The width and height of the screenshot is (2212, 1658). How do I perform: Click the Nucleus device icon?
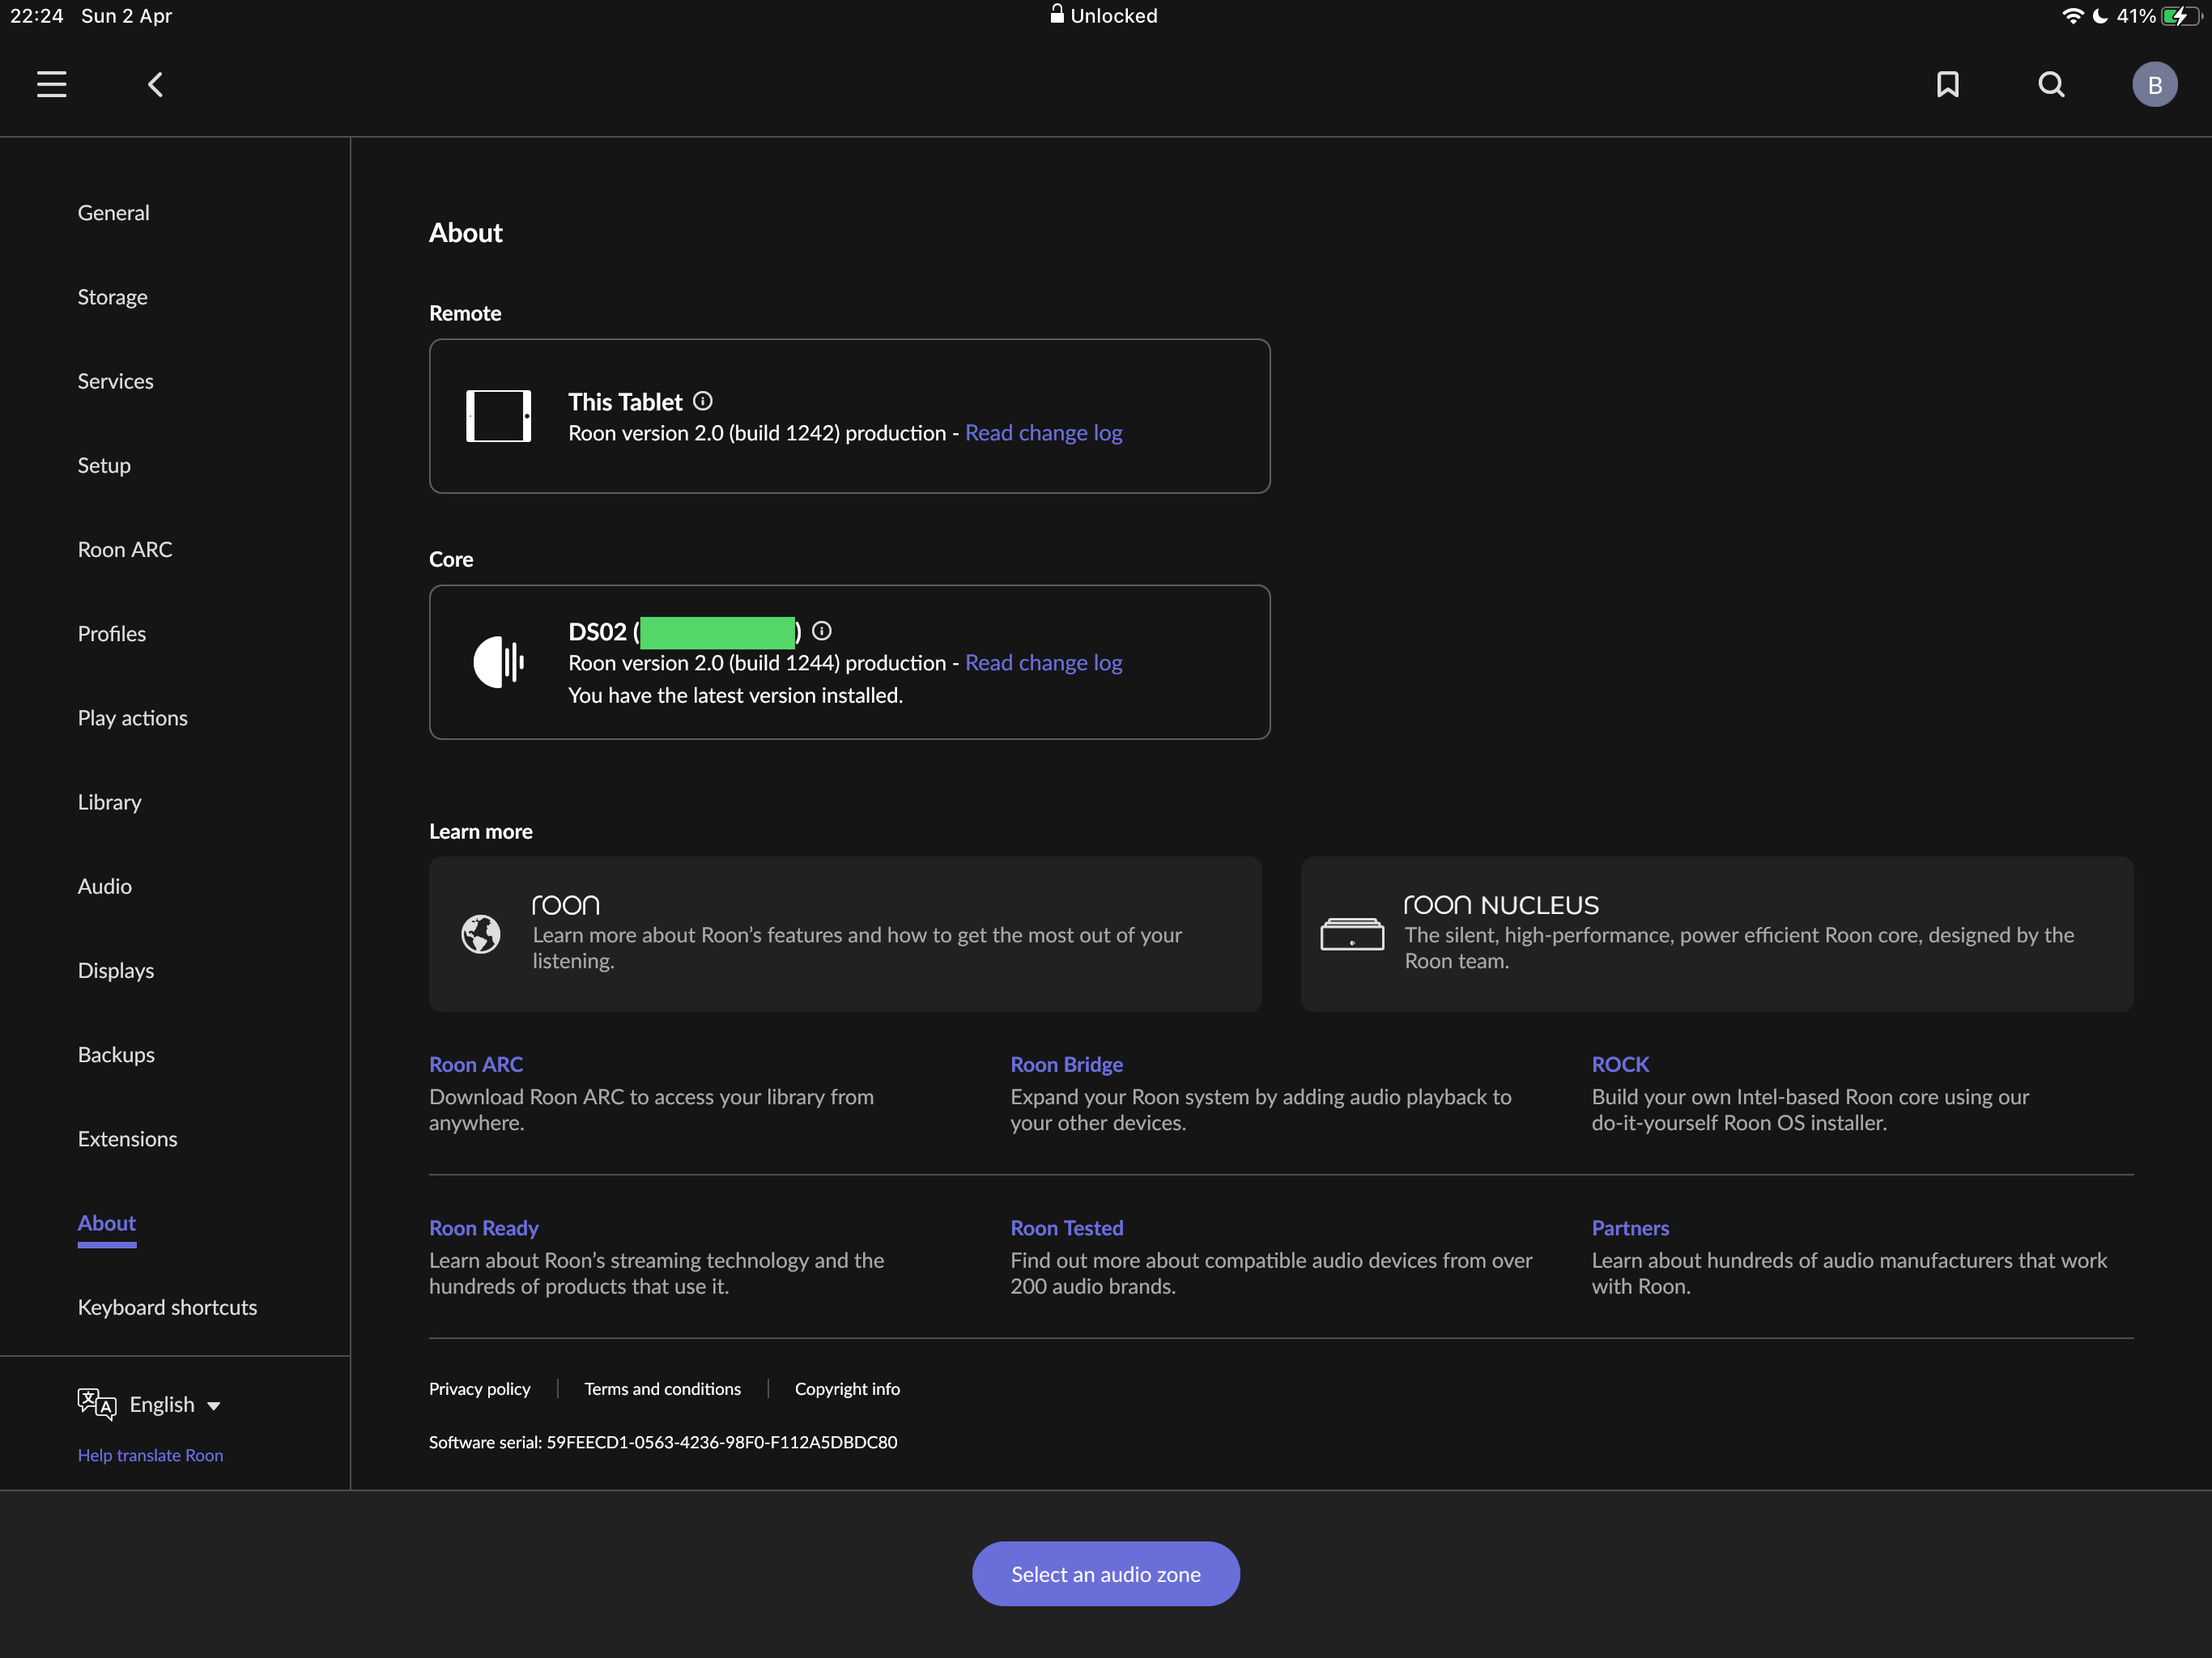1352,934
